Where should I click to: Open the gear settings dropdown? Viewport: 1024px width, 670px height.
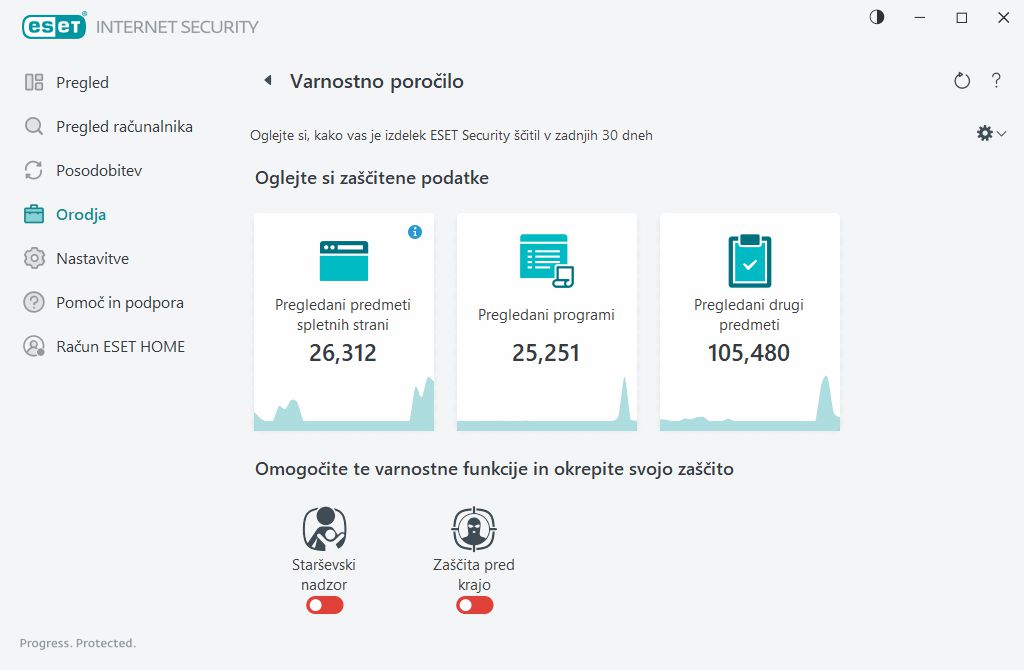[990, 133]
